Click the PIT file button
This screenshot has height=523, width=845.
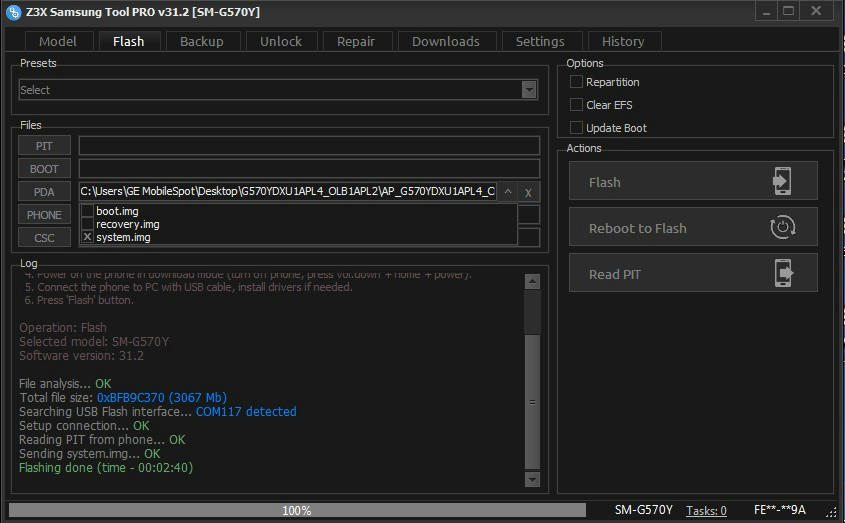coord(44,146)
